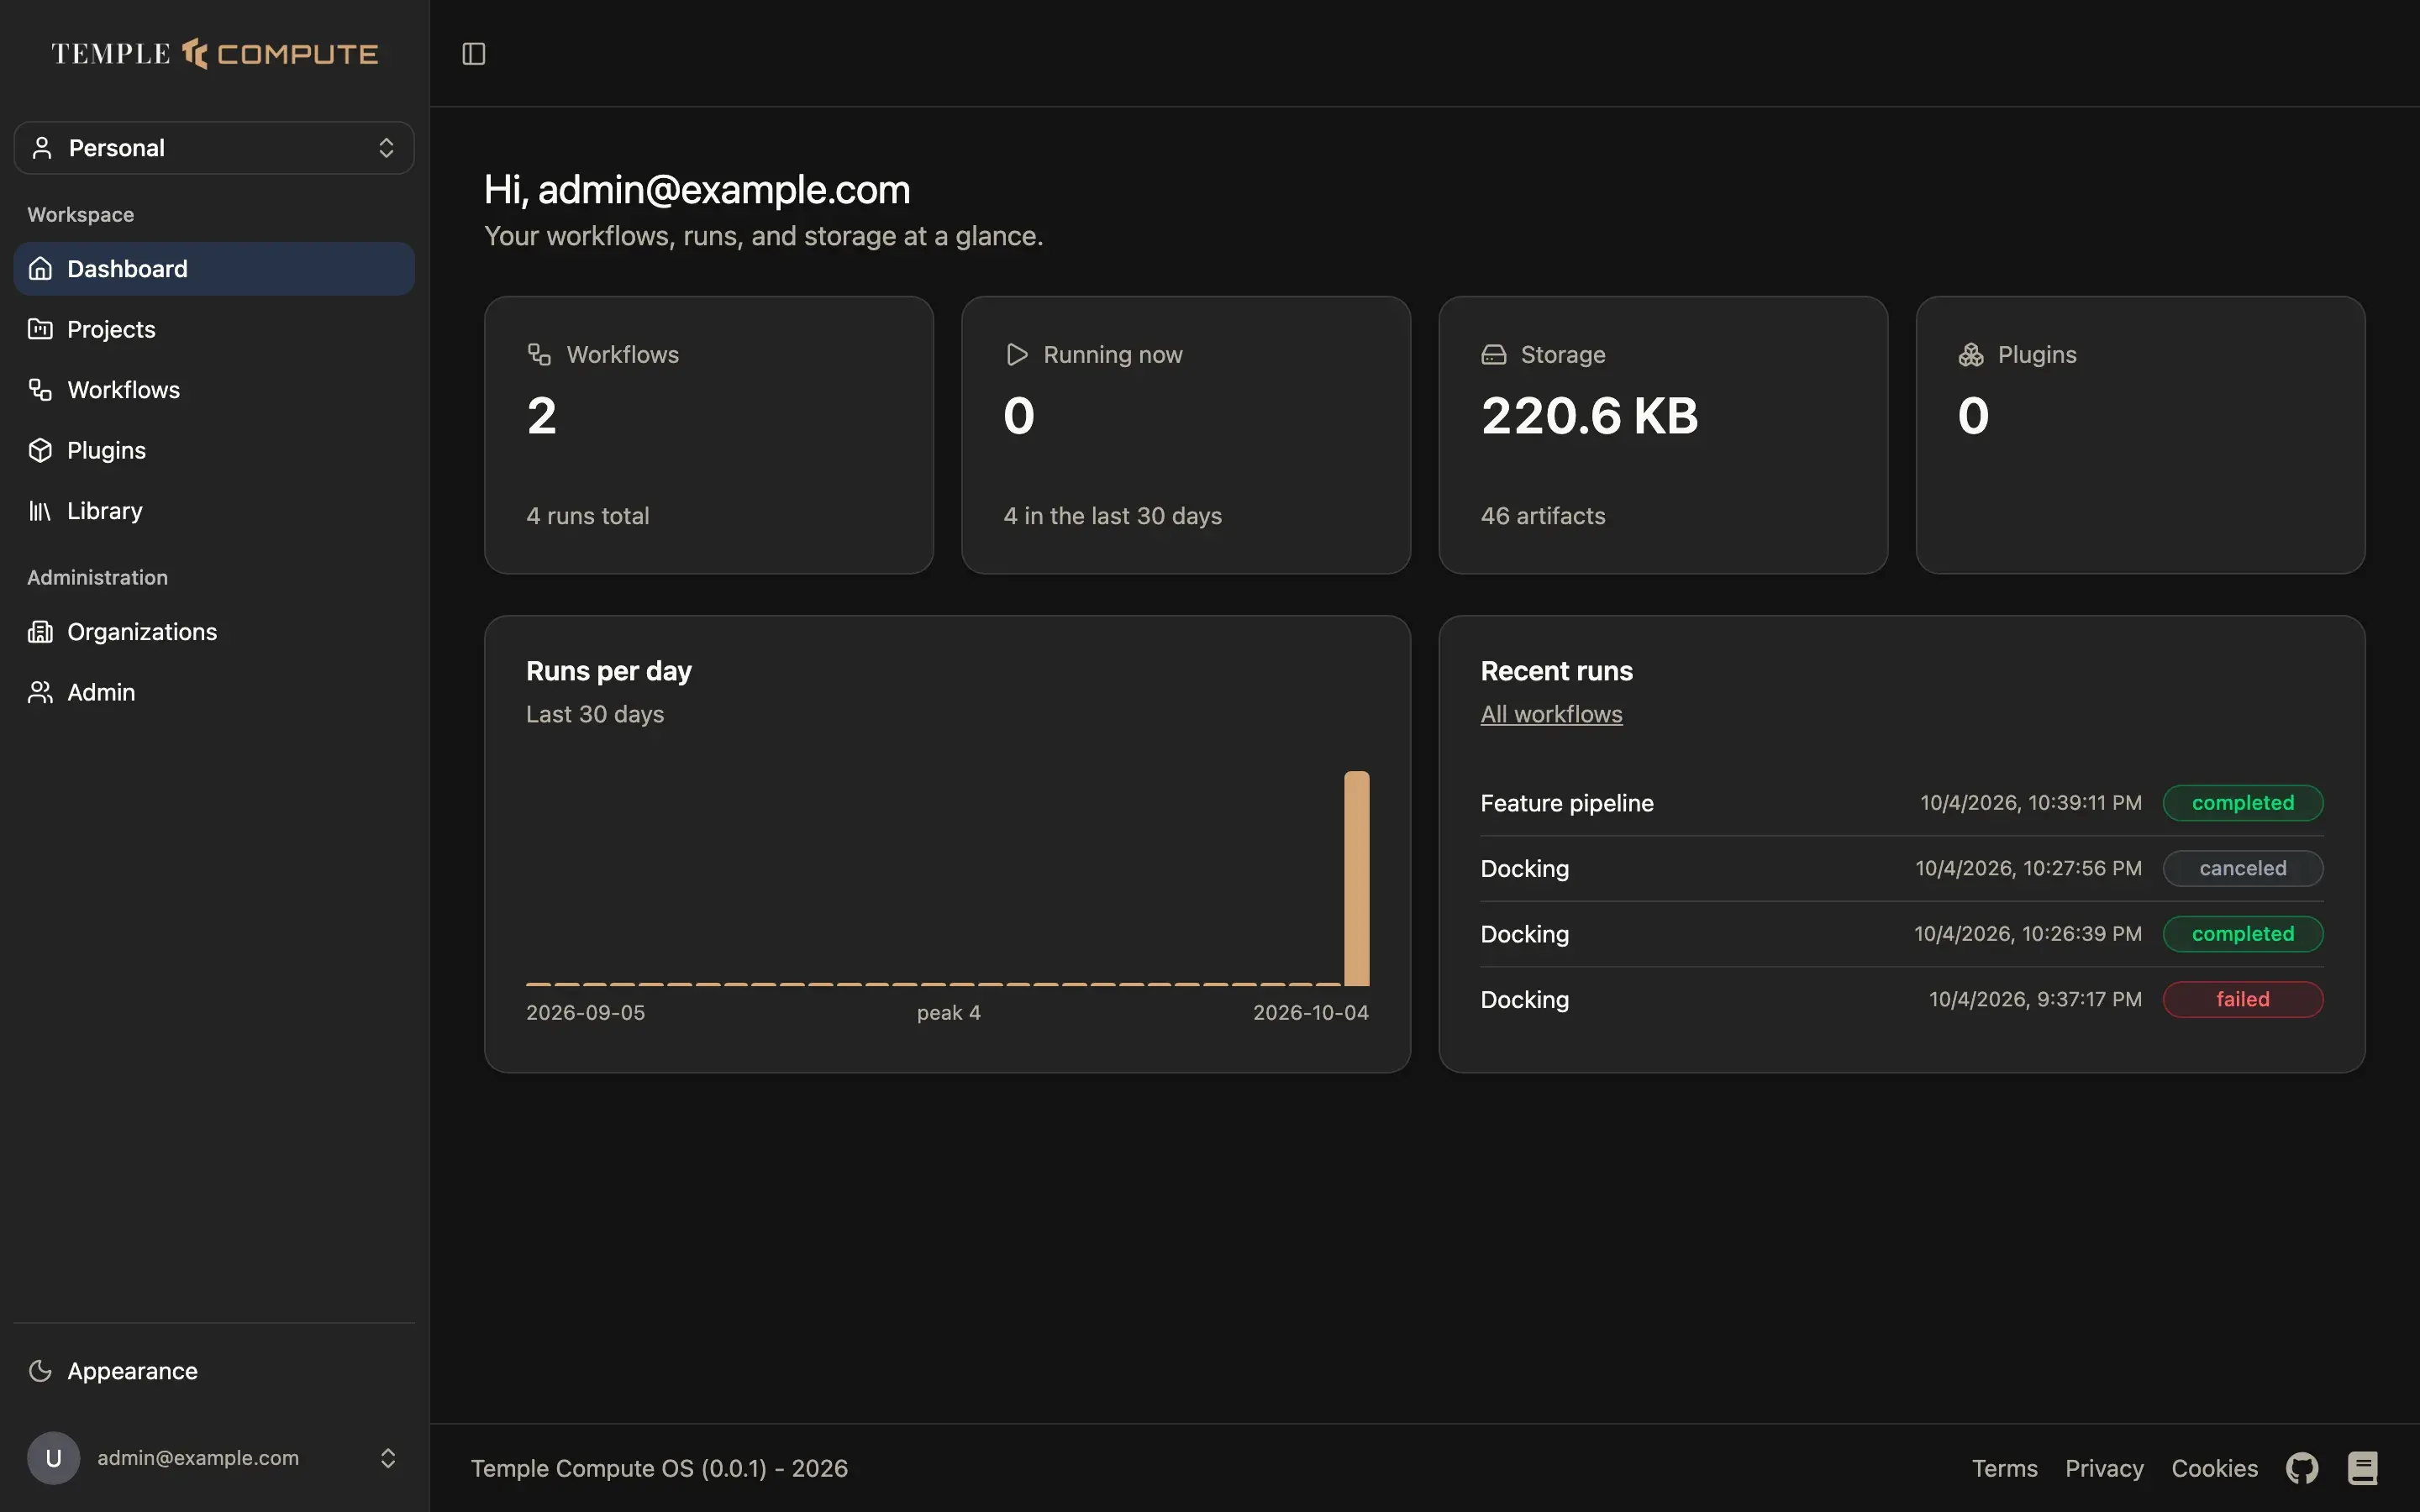
Task: Click '4 in the last 30 days' text
Action: pos(1112,516)
